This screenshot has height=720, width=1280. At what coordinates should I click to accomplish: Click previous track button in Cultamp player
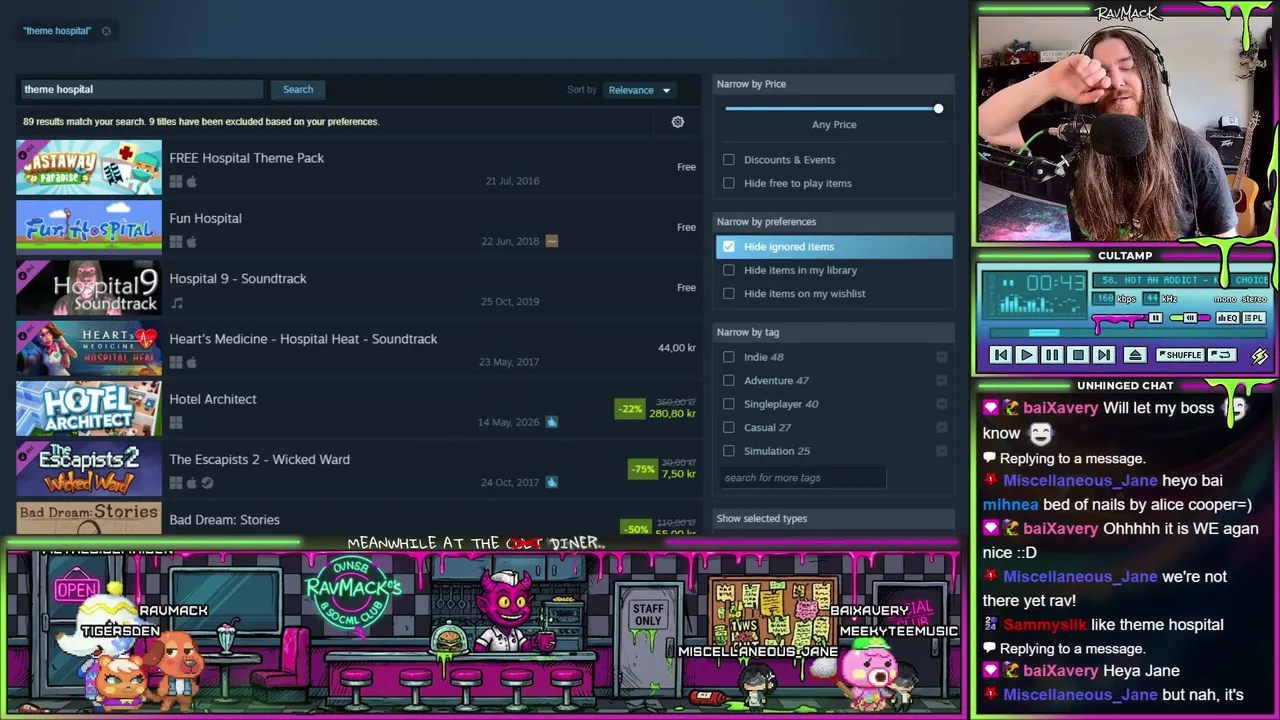tap(1000, 355)
